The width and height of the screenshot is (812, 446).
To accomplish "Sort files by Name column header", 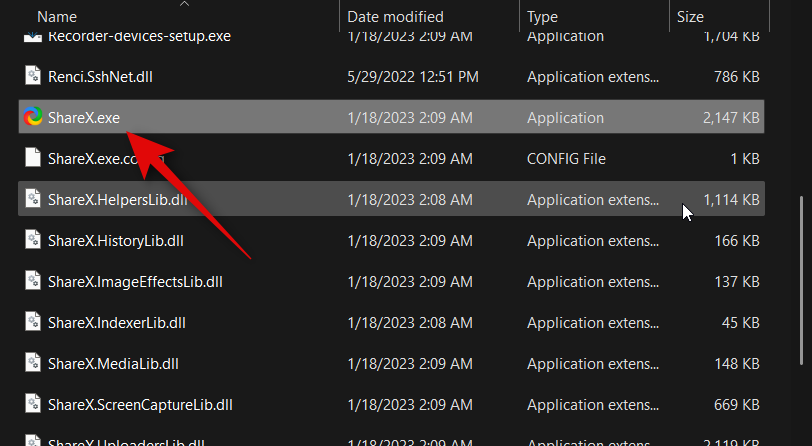I will coord(56,16).
